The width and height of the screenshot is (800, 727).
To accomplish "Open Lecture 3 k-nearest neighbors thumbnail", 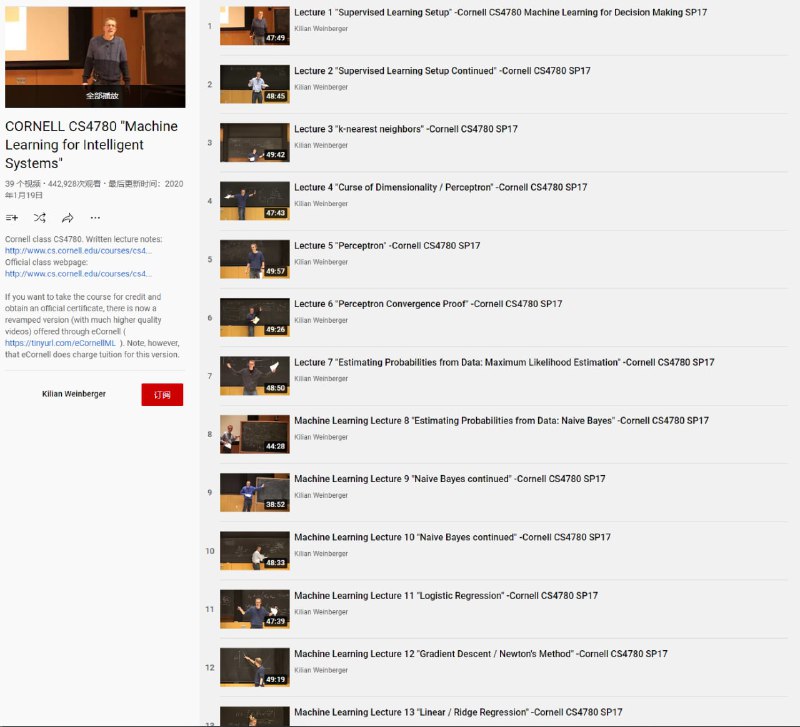I will click(x=254, y=143).
